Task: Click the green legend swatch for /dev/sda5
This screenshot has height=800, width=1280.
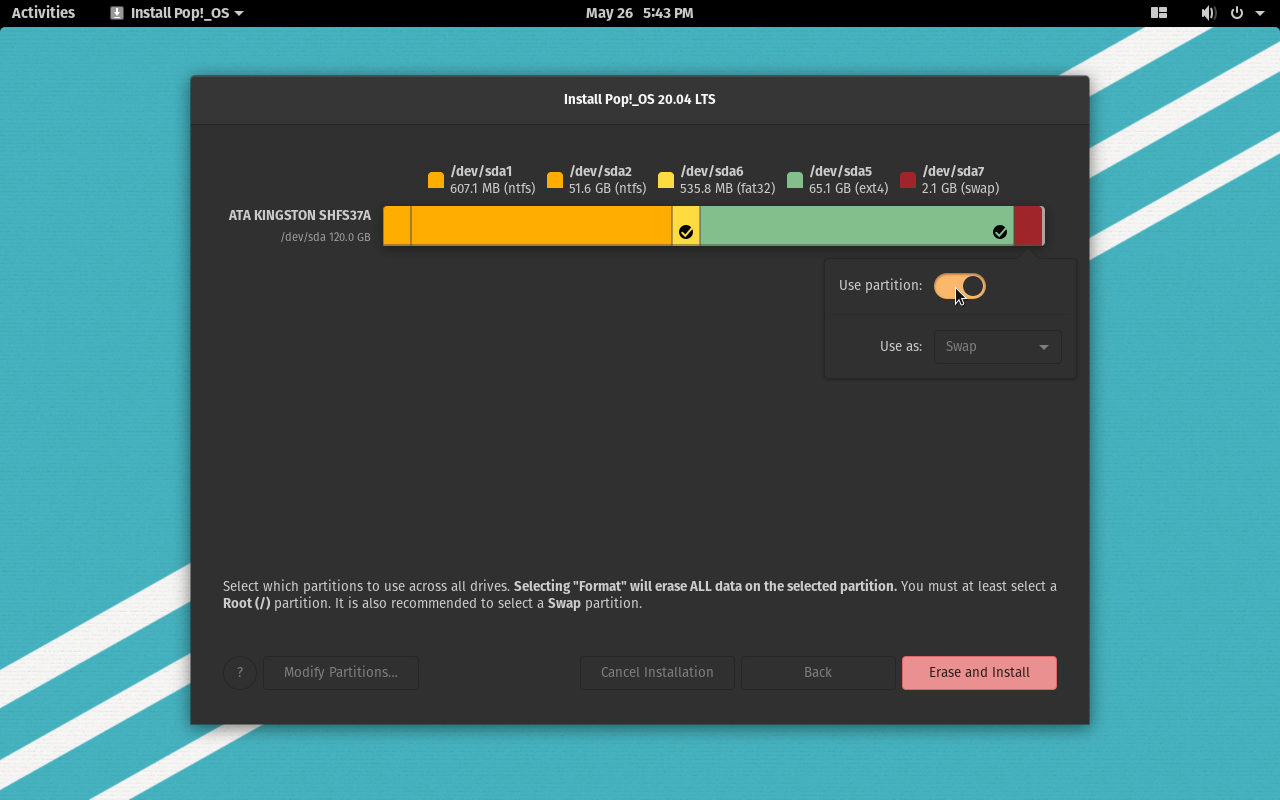Action: (x=795, y=180)
